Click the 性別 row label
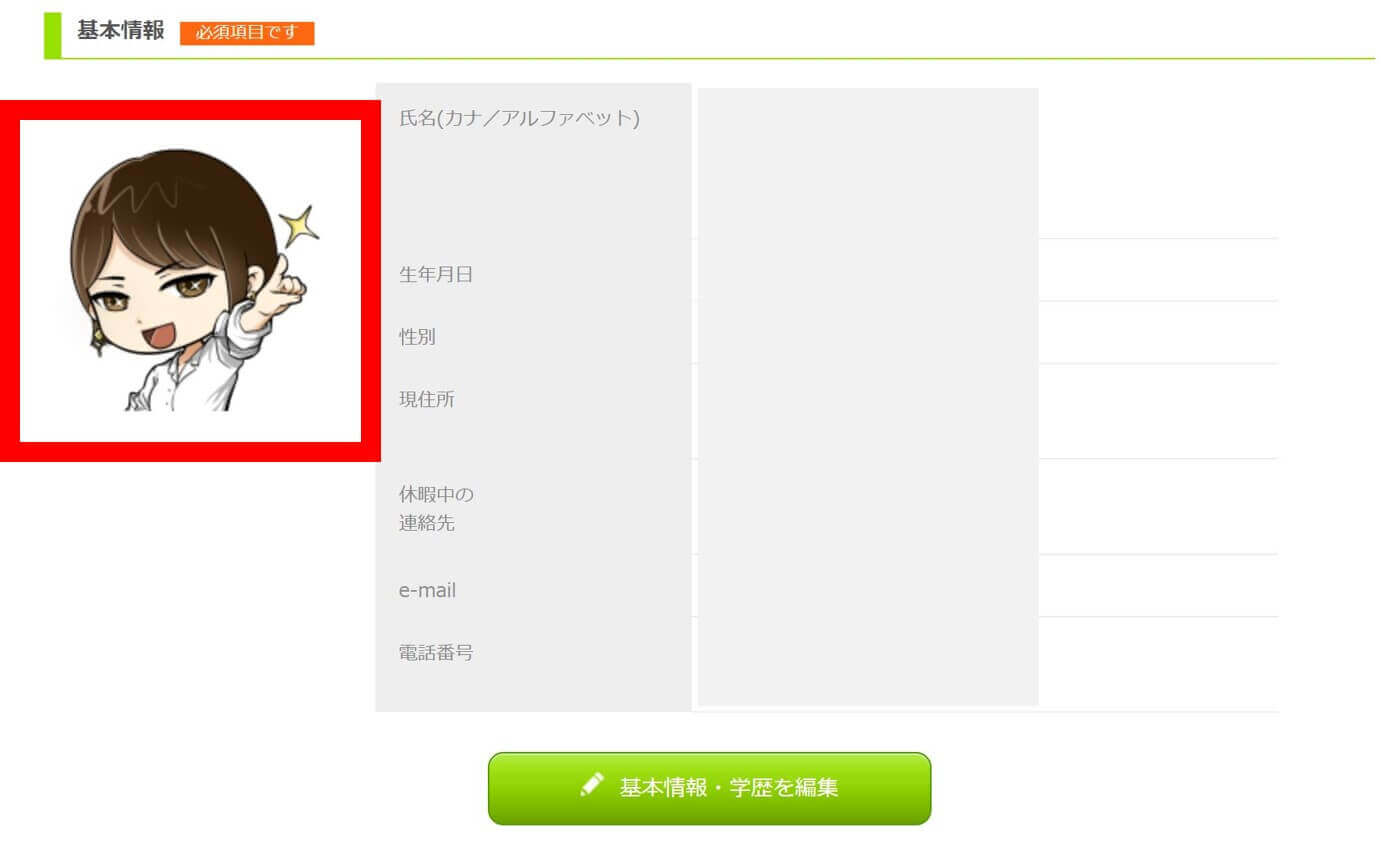 click(417, 336)
